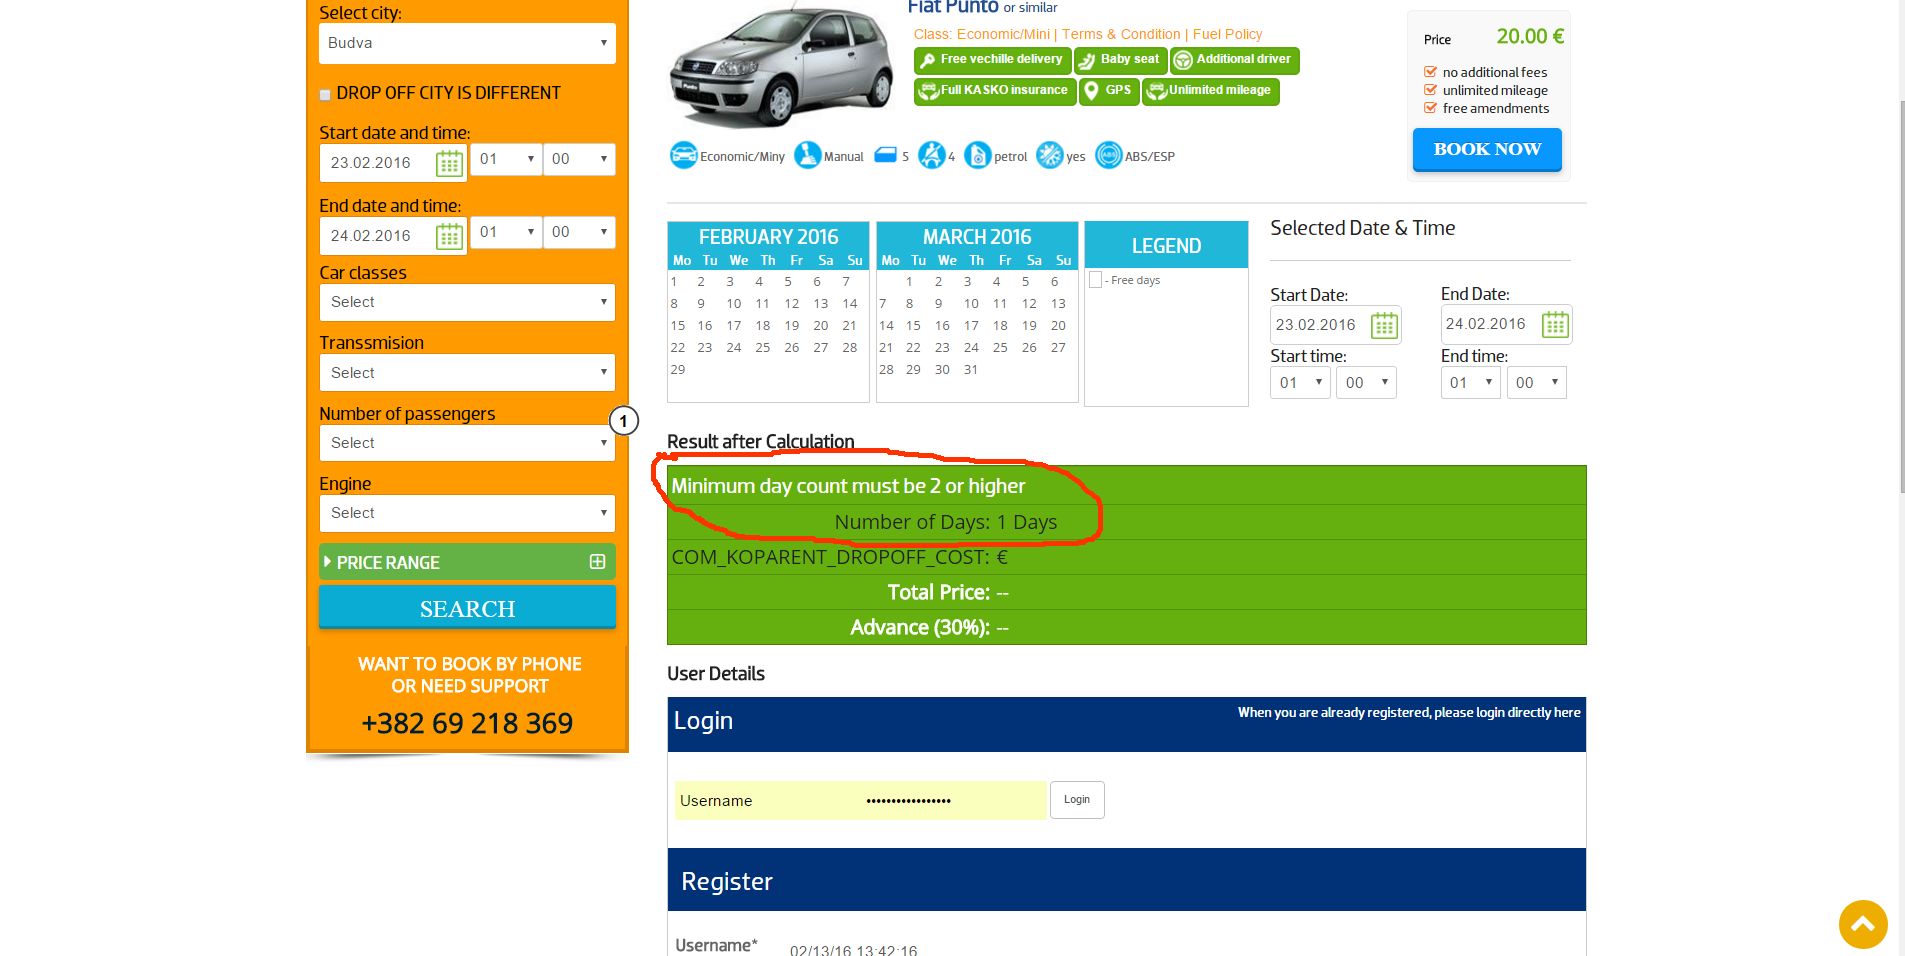
Task: Open the Car classes dropdown
Action: click(x=467, y=302)
